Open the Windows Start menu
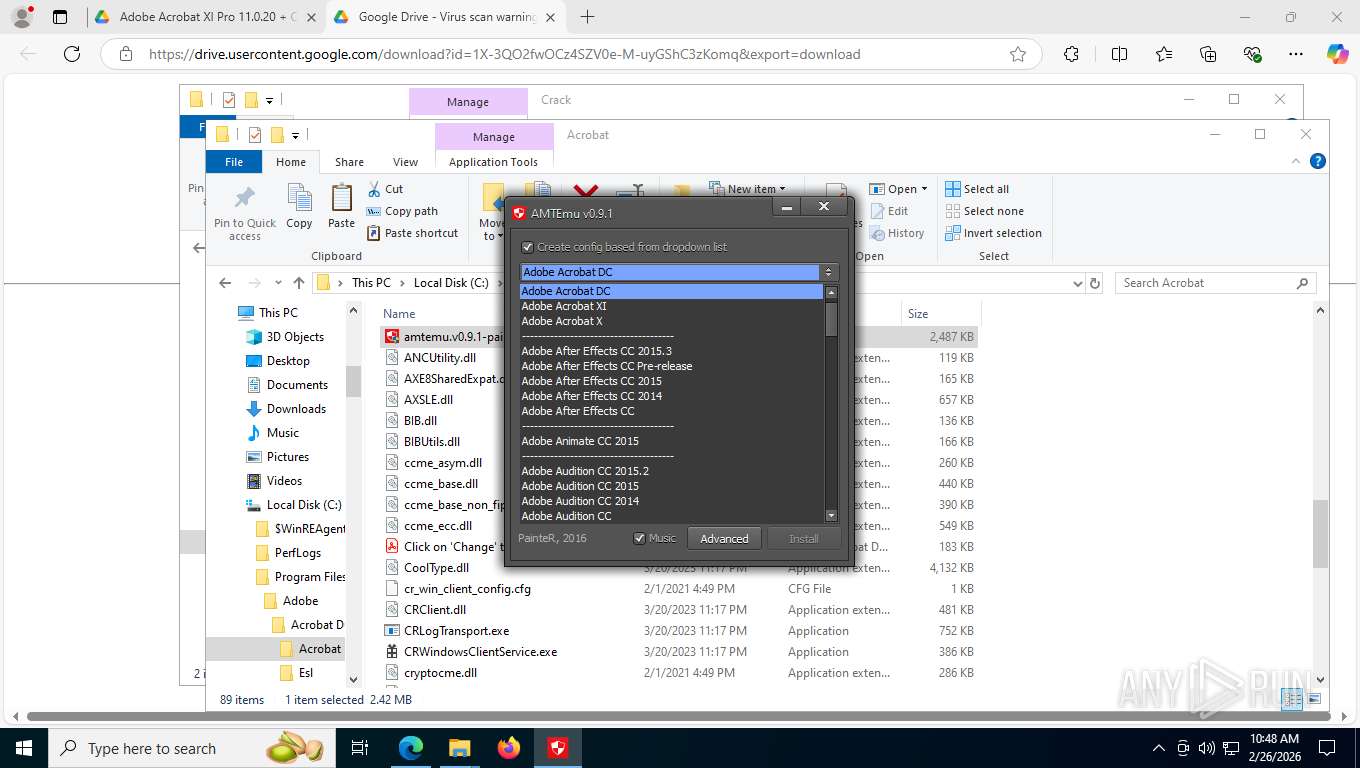Screen dimensions: 1360x768 coord(23,748)
